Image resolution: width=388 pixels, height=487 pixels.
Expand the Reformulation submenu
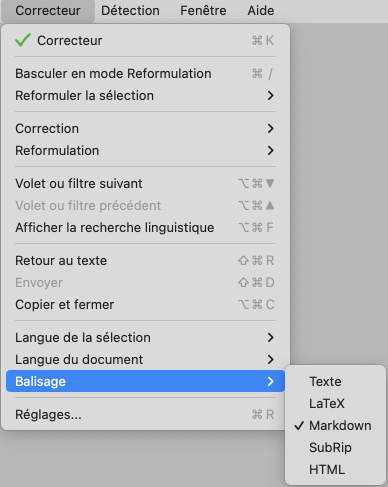pyautogui.click(x=145, y=151)
